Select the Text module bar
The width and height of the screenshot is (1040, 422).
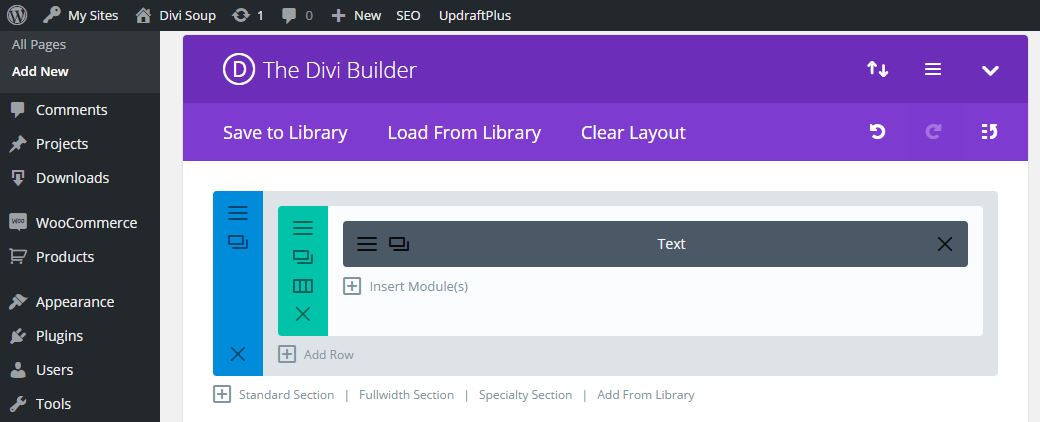(655, 244)
